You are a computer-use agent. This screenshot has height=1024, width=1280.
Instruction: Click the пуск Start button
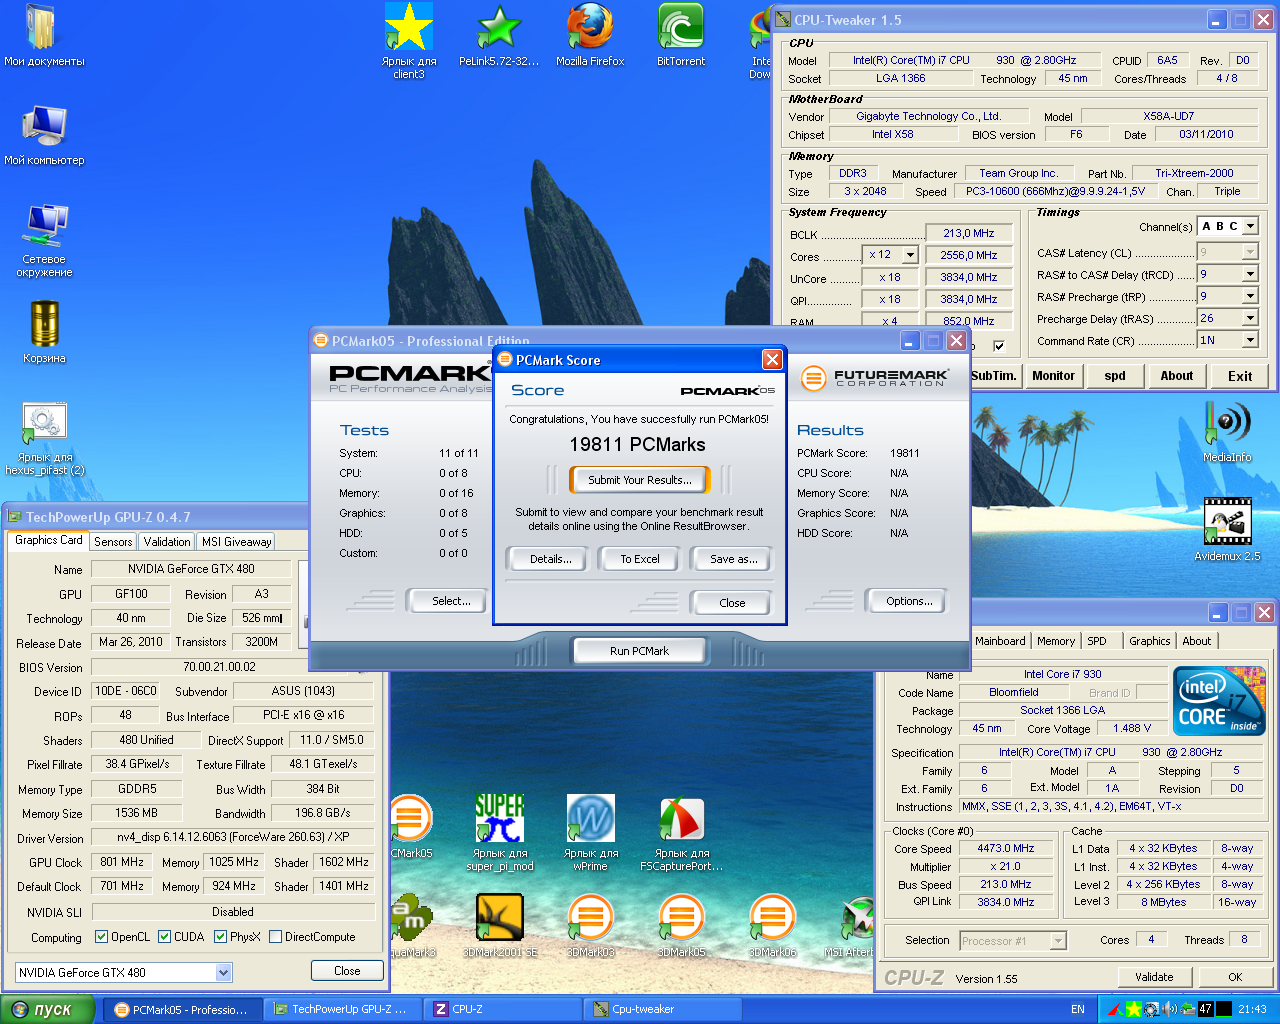point(47,1009)
